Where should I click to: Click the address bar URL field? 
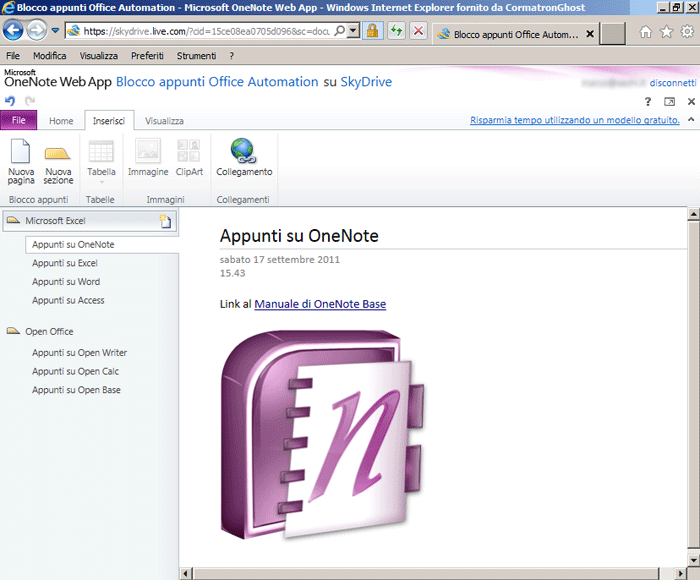click(x=206, y=31)
